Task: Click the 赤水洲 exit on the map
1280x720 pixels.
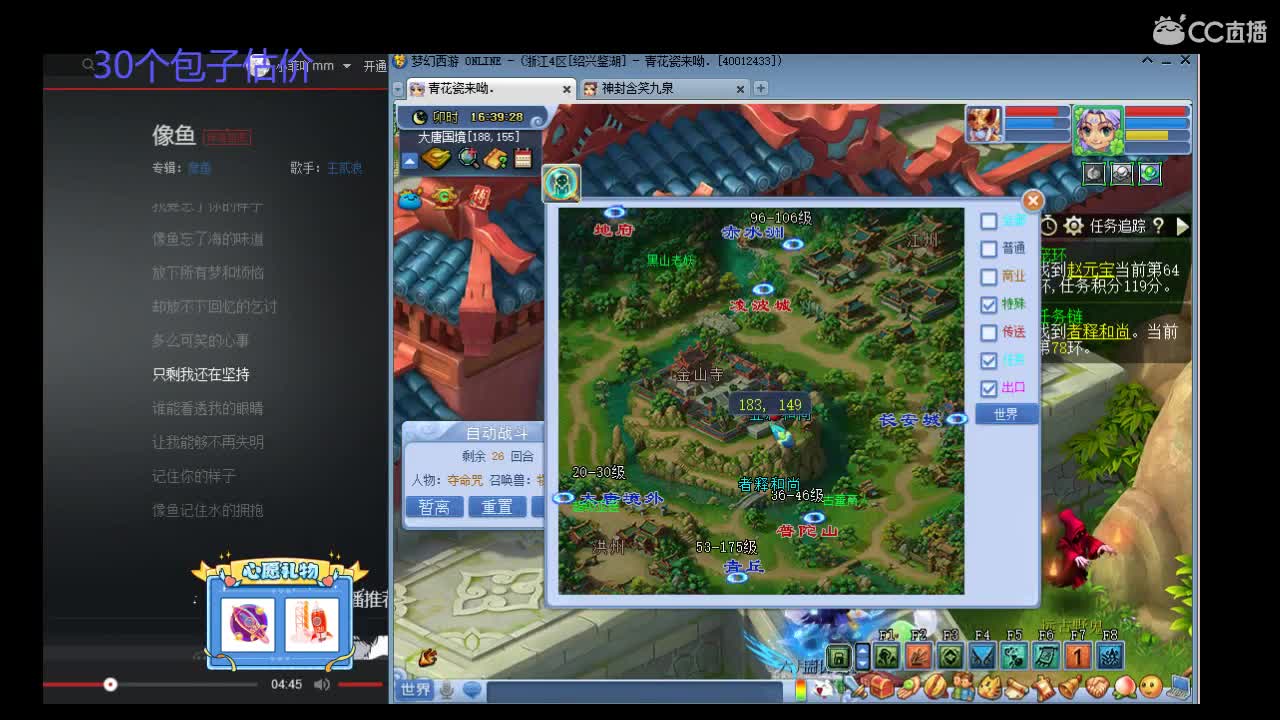Action: click(x=753, y=232)
